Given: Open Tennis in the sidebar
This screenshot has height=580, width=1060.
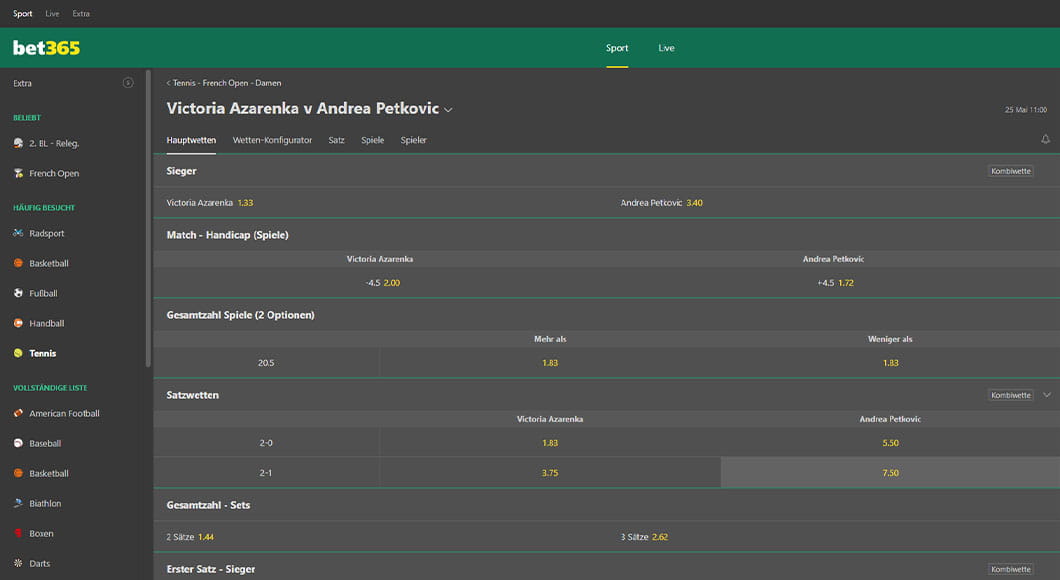Looking at the screenshot, I should point(43,353).
